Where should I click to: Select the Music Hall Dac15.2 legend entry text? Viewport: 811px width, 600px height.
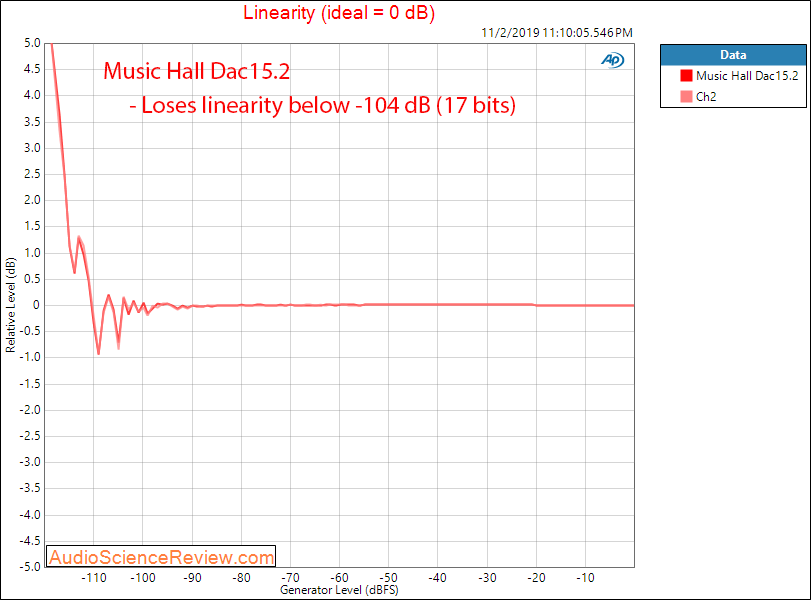tap(747, 76)
